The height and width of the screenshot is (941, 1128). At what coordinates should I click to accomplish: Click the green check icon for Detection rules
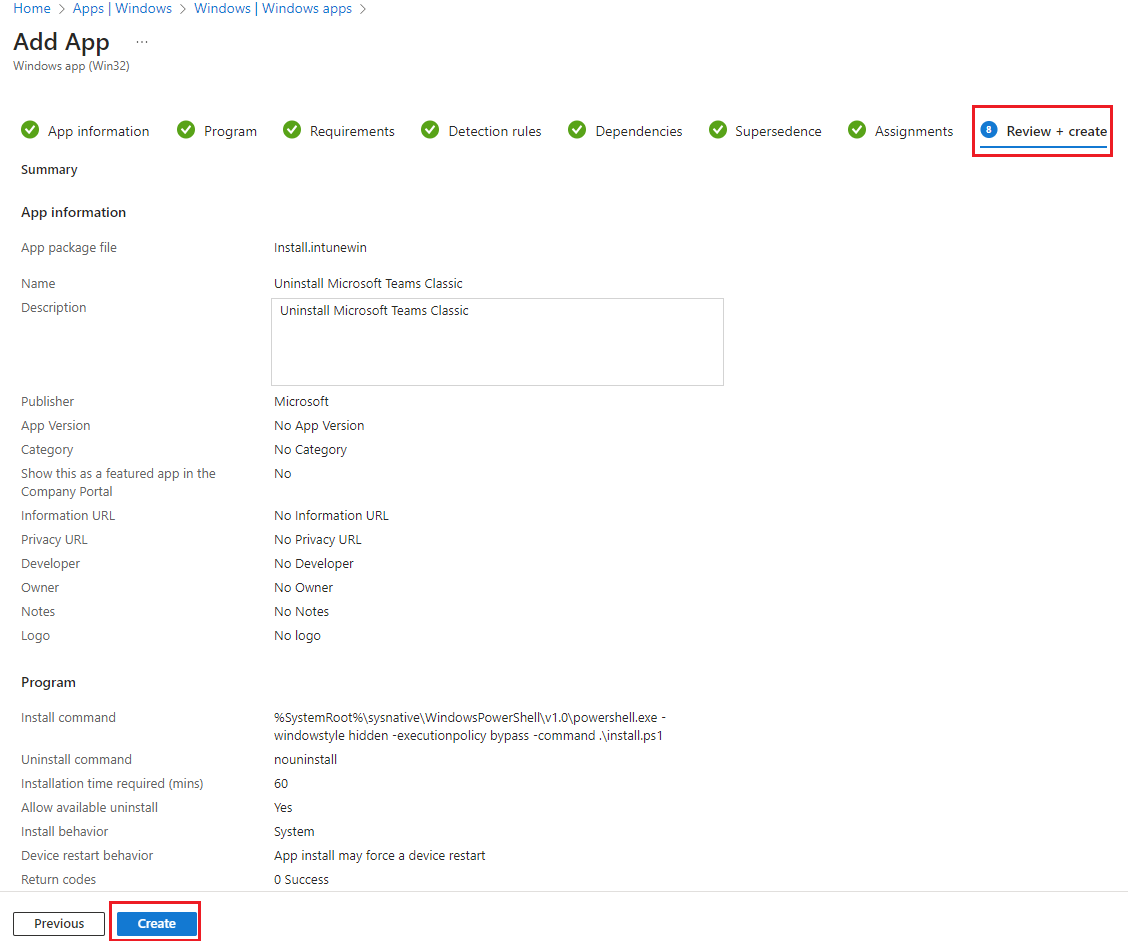click(430, 129)
